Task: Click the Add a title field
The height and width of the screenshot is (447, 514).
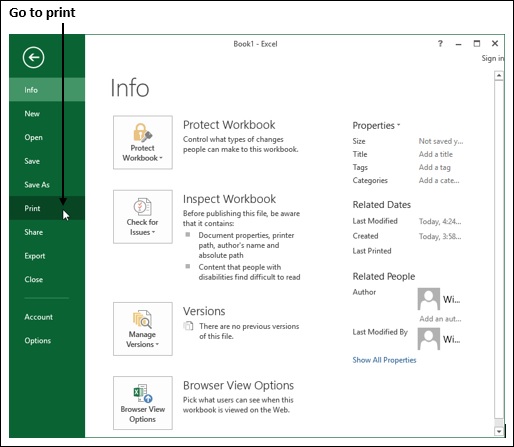Action: [436, 154]
